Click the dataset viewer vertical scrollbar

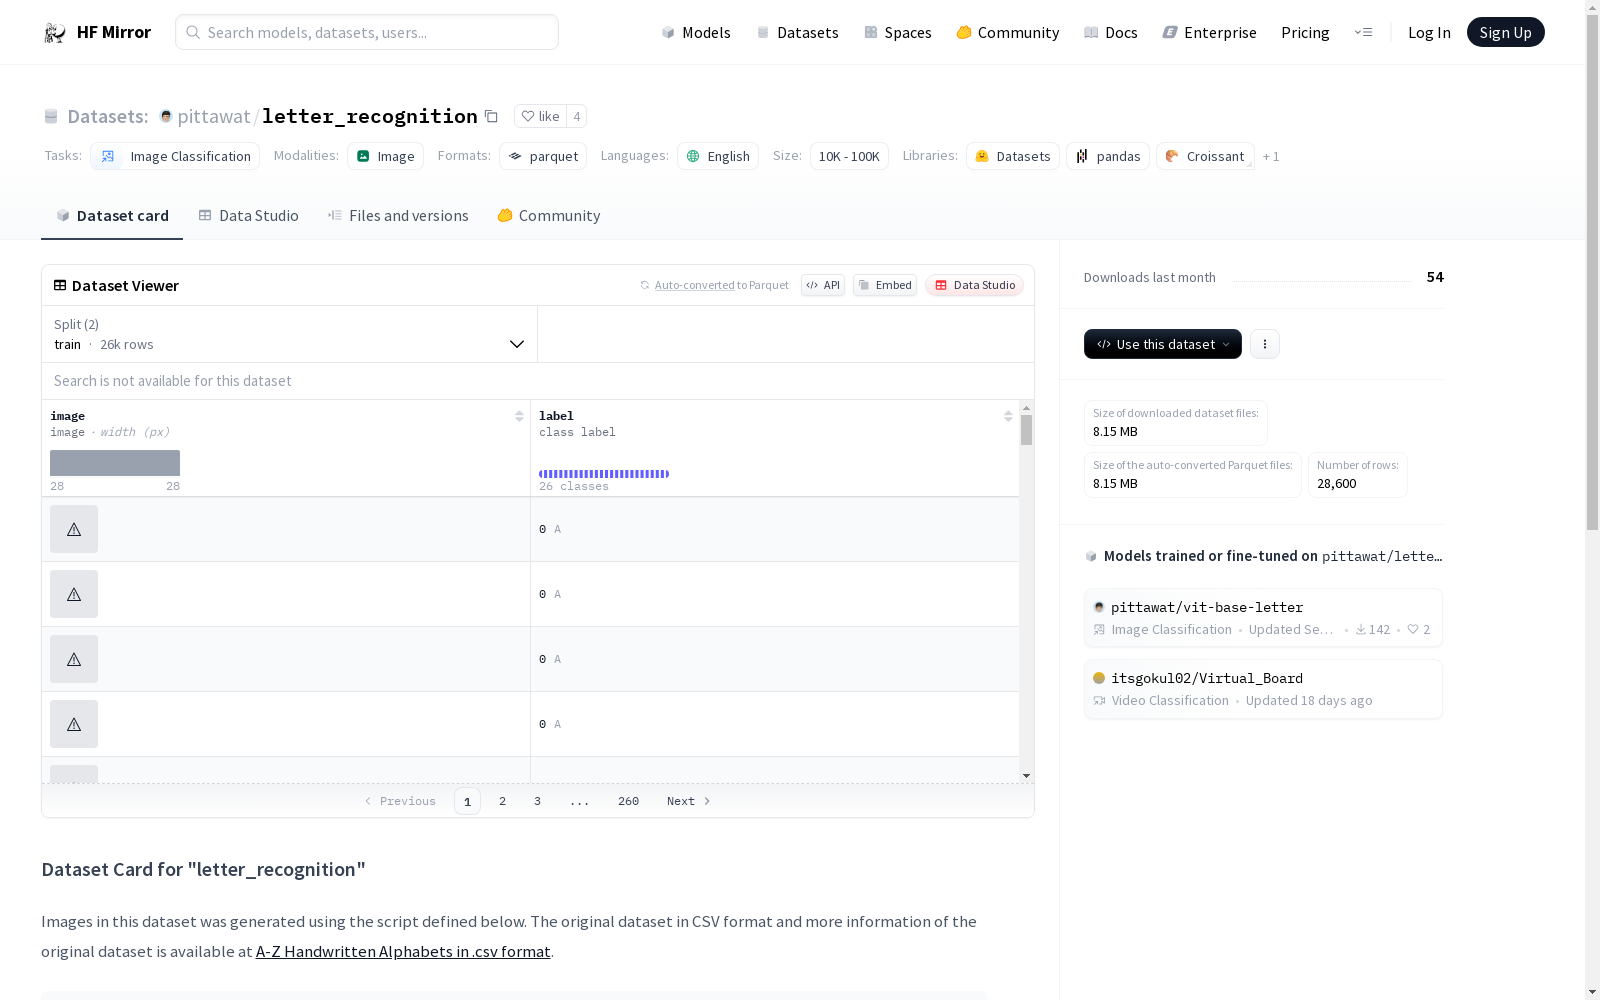1026,430
